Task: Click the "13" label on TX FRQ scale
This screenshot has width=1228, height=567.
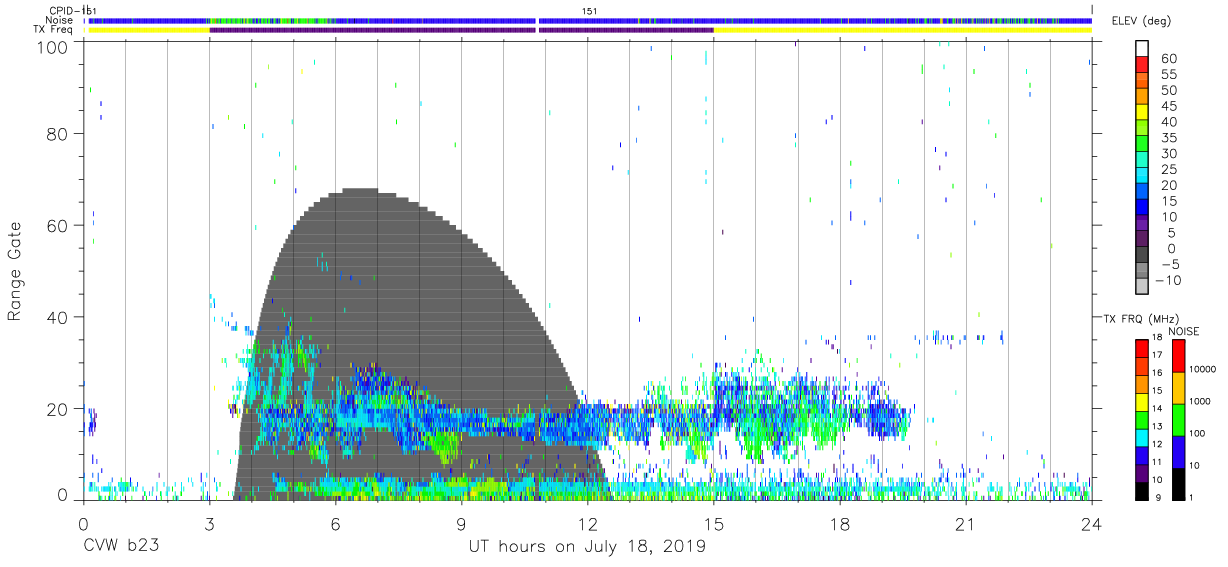Action: (1159, 428)
